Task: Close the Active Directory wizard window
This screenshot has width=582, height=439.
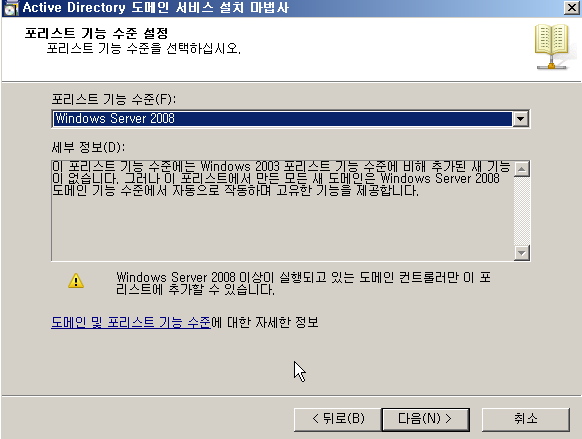Action: pos(572,8)
